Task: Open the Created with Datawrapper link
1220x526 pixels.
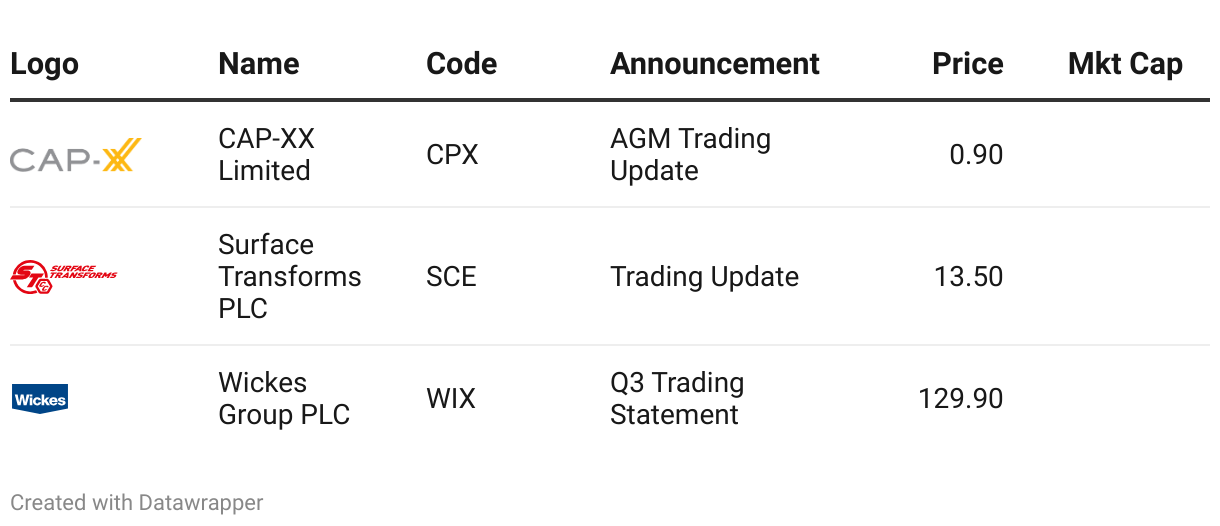Action: 137,502
